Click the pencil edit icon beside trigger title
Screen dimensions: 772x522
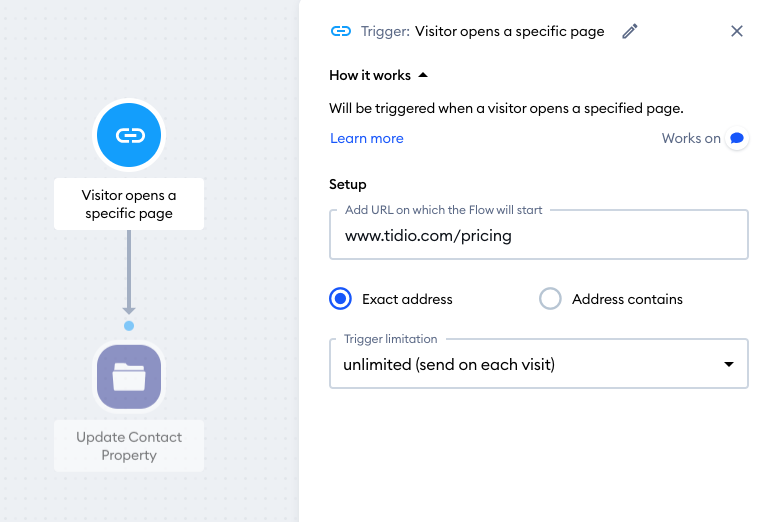coord(629,31)
